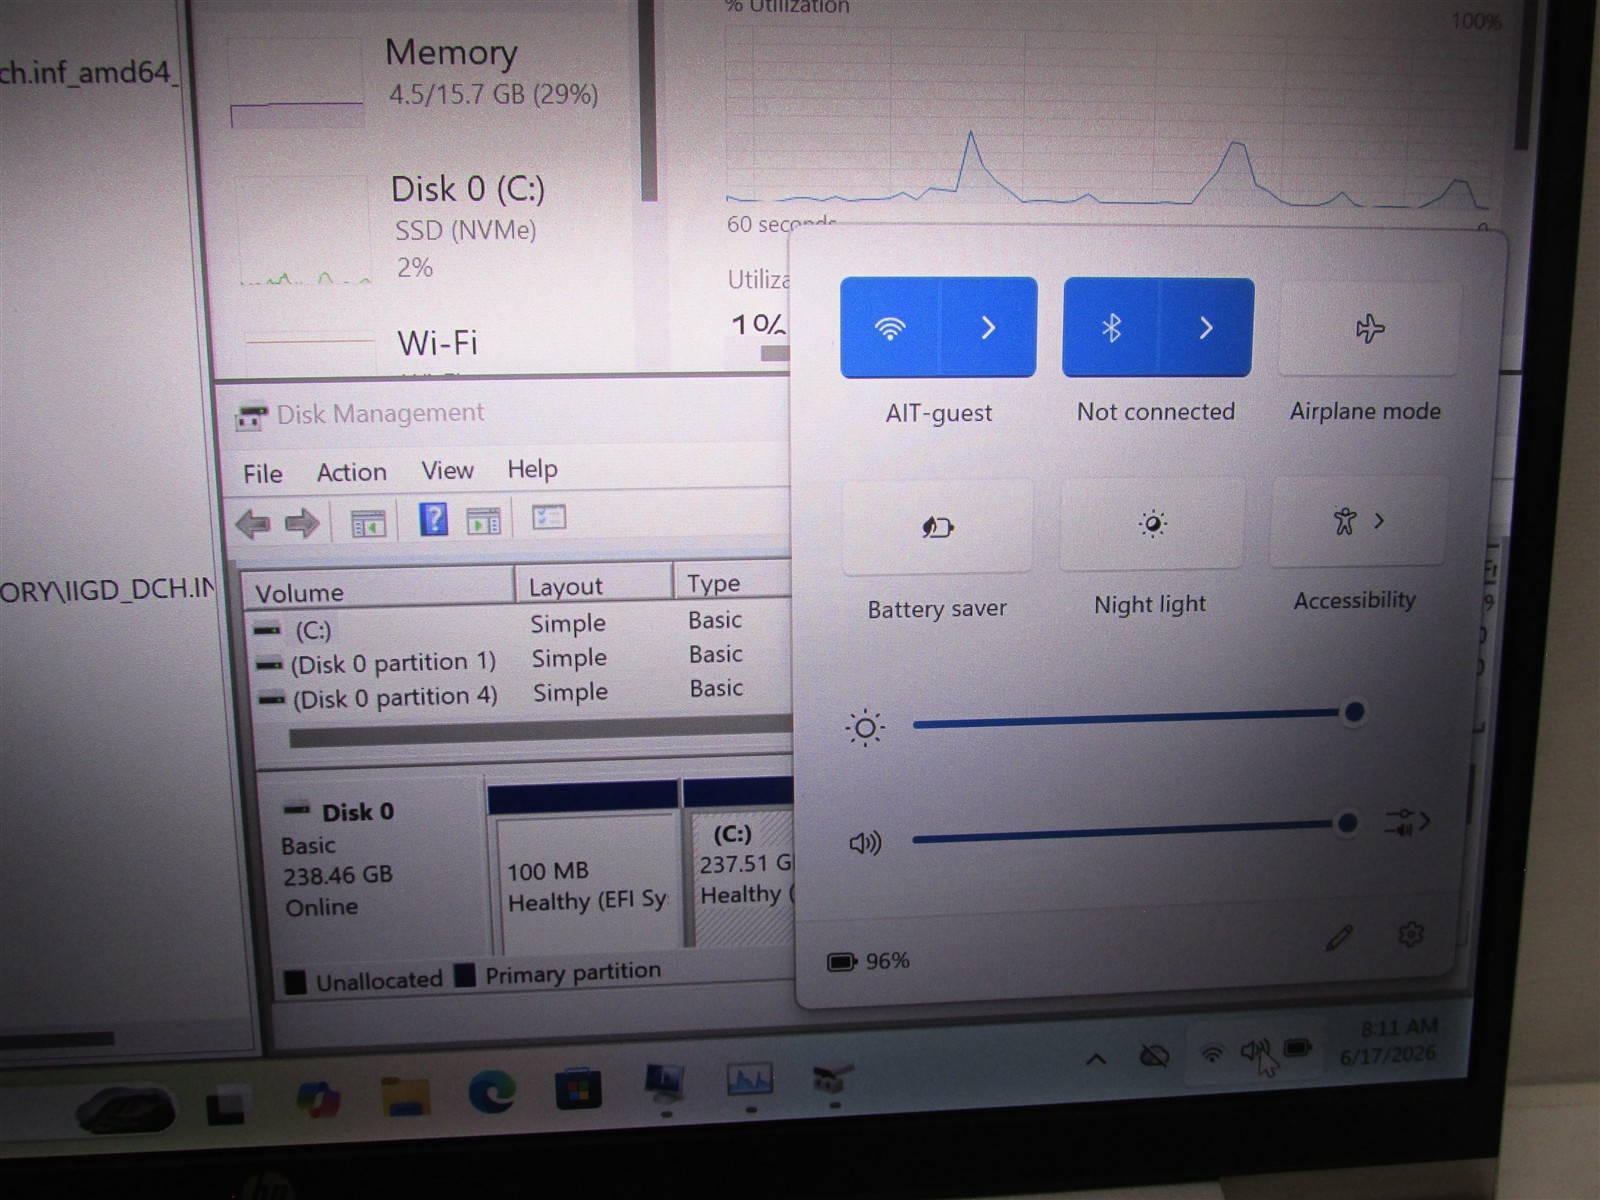Open the Wi-Fi networks list chevron
This screenshot has width=1600, height=1200.
coord(988,327)
